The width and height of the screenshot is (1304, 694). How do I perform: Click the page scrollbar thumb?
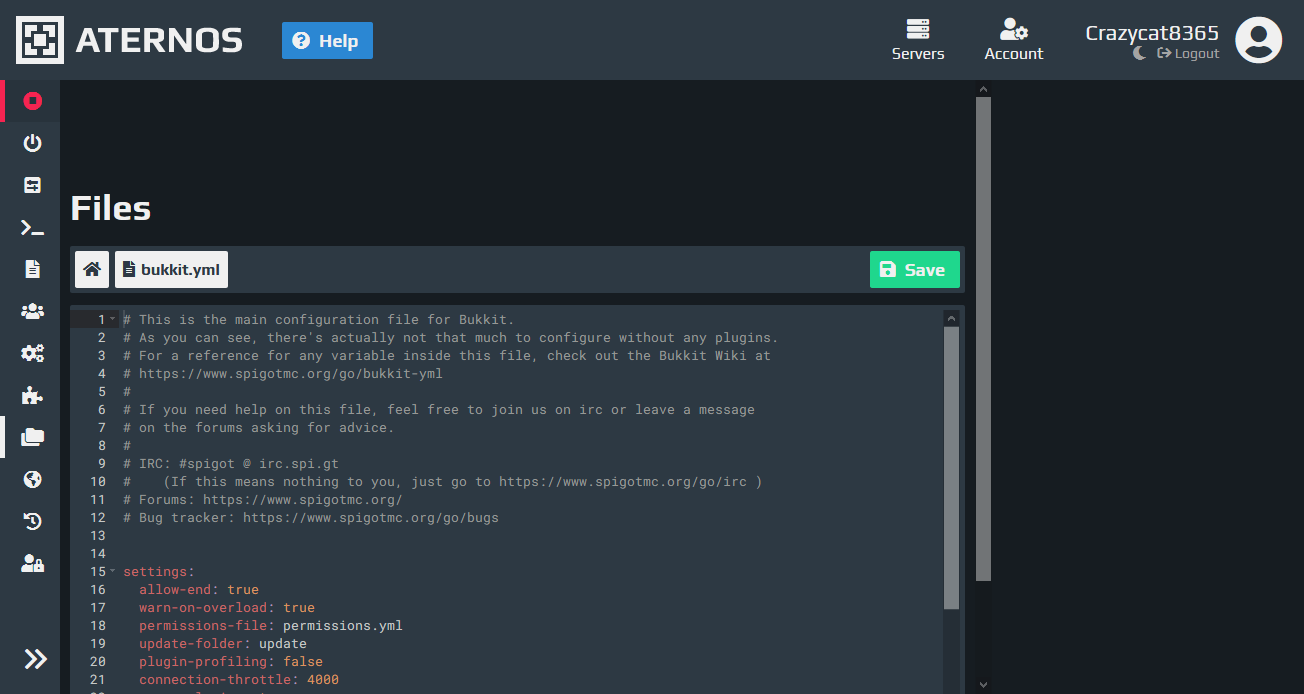[983, 339]
